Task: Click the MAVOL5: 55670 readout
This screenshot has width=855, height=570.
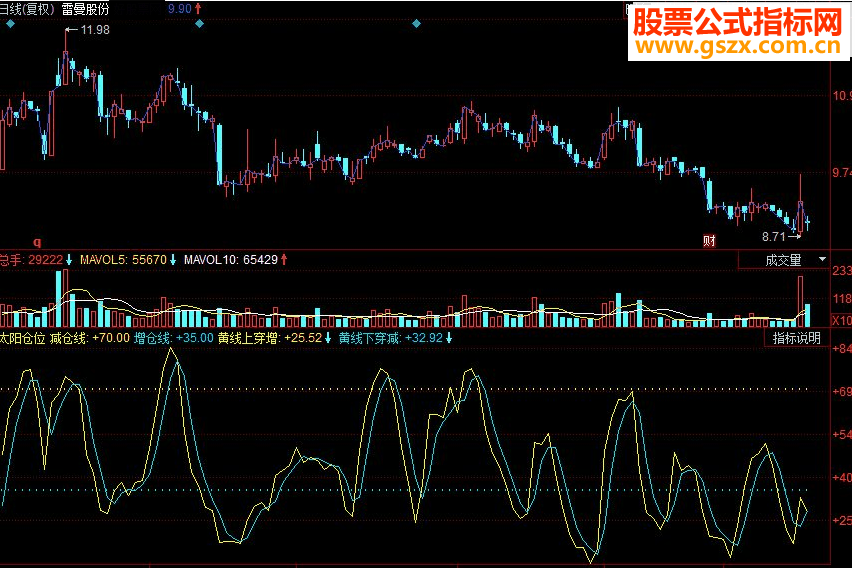Action: coord(123,260)
